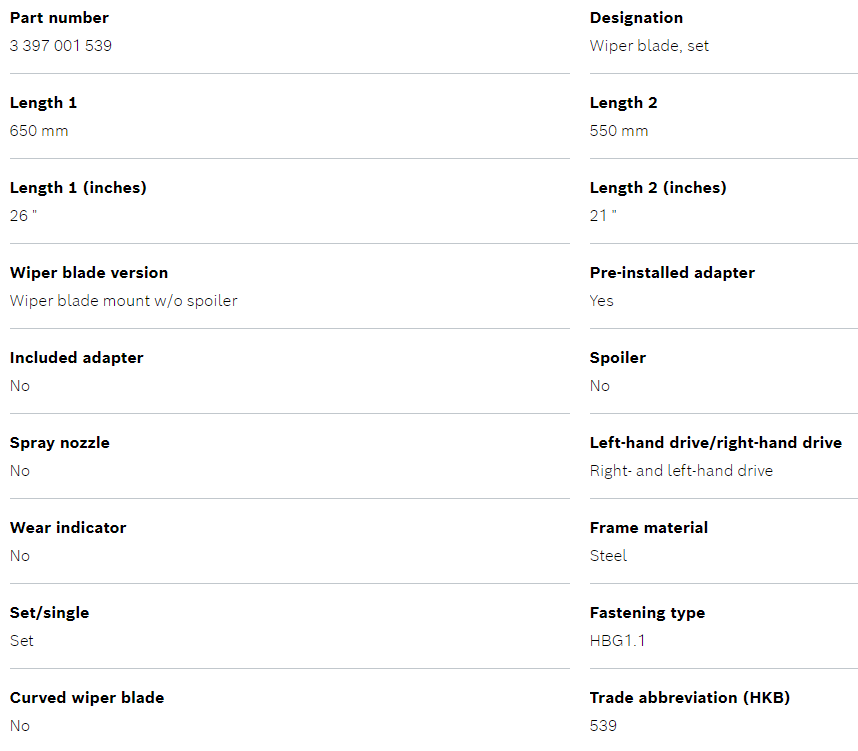Screen dimensions: 858x751
Task: Select 'Wiper blade mount w/o spoiler' text
Action: click(x=123, y=301)
